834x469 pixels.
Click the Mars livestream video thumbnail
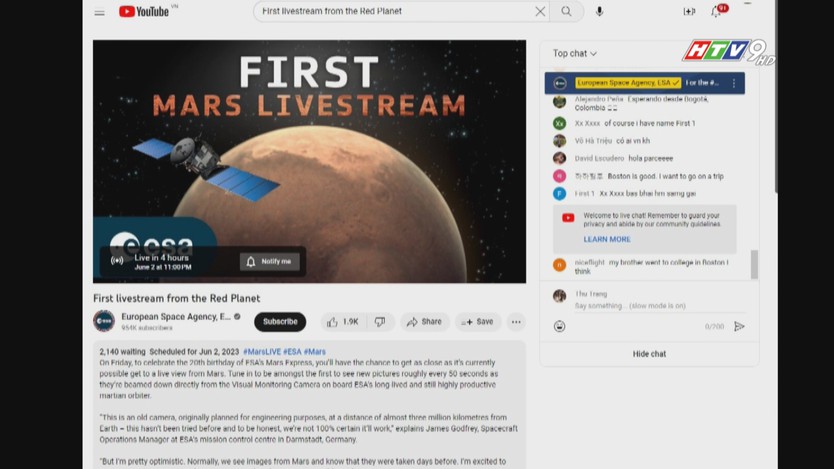click(309, 161)
